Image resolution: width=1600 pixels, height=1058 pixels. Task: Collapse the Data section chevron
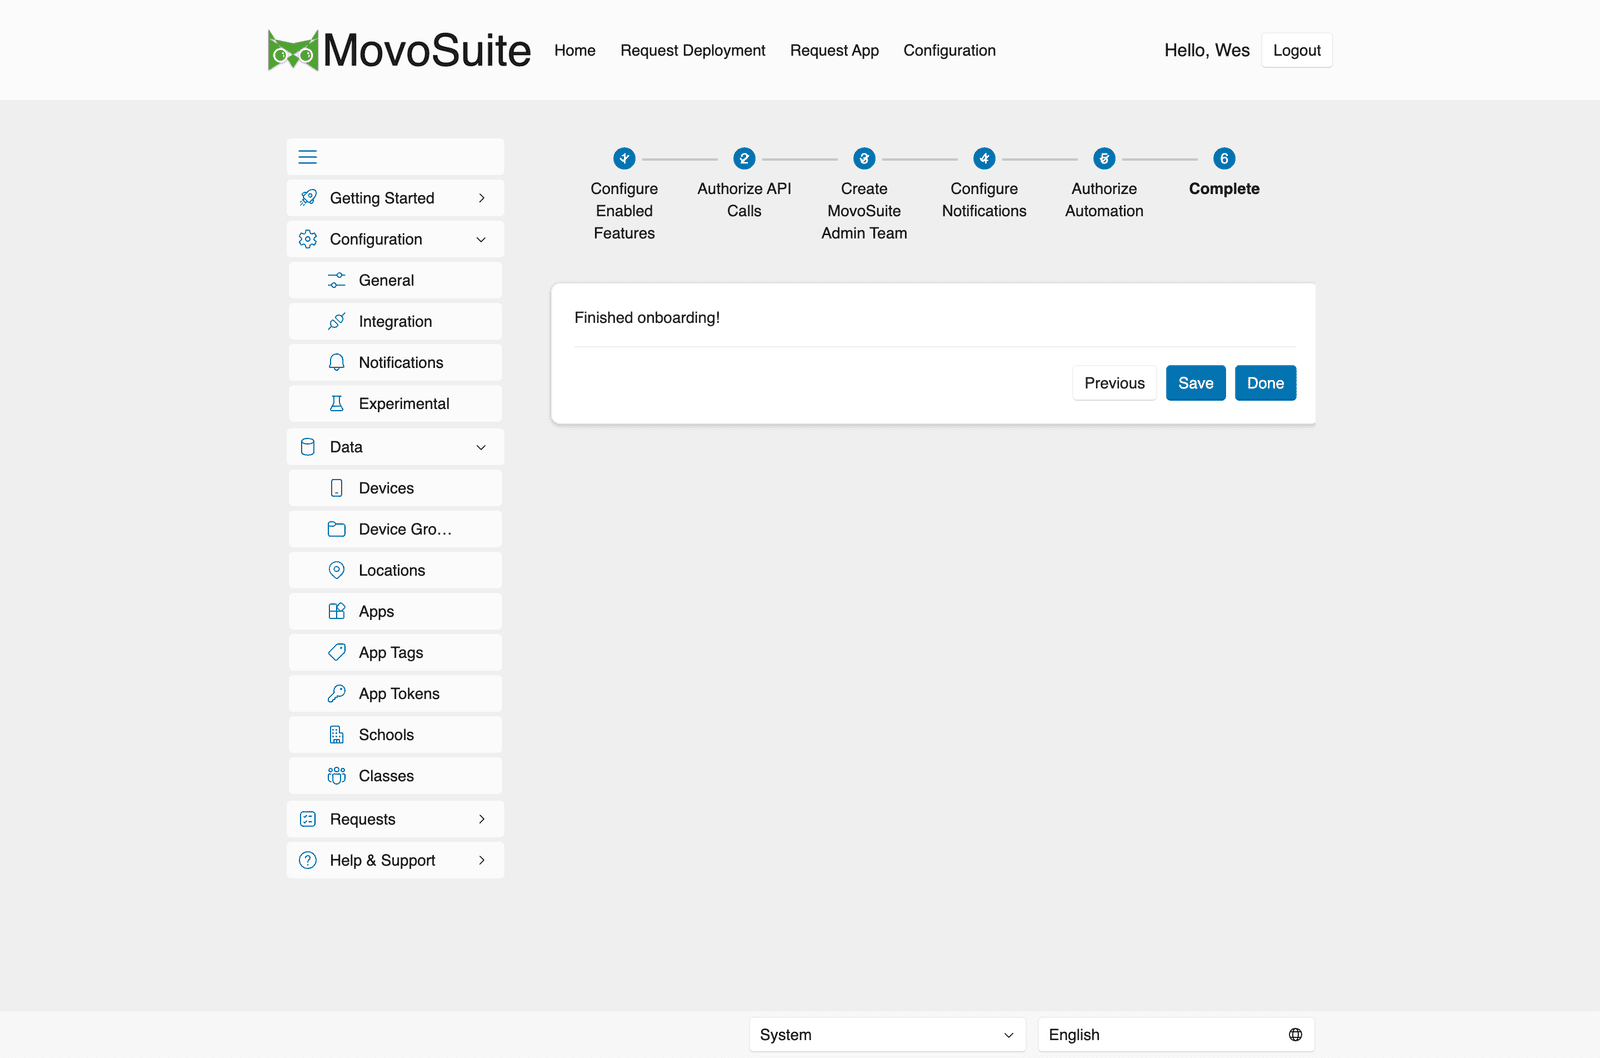[481, 448]
